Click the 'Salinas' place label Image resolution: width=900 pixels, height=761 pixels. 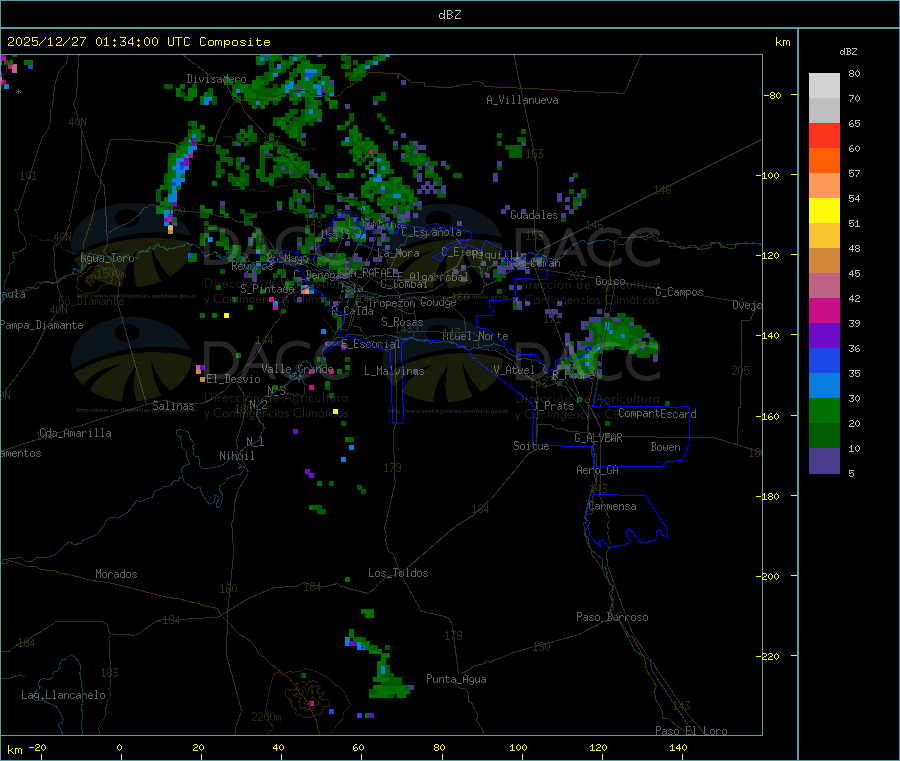(x=173, y=406)
